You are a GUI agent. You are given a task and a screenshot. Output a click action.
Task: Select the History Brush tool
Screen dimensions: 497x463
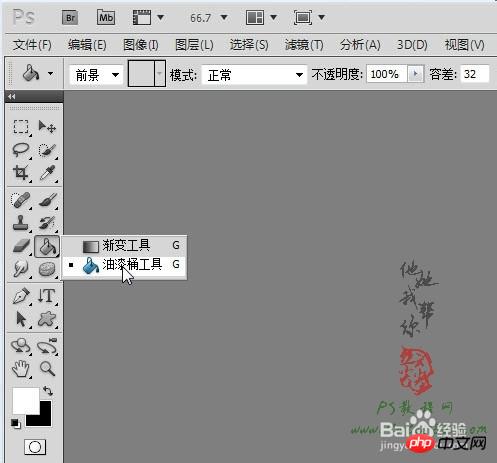click(47, 223)
